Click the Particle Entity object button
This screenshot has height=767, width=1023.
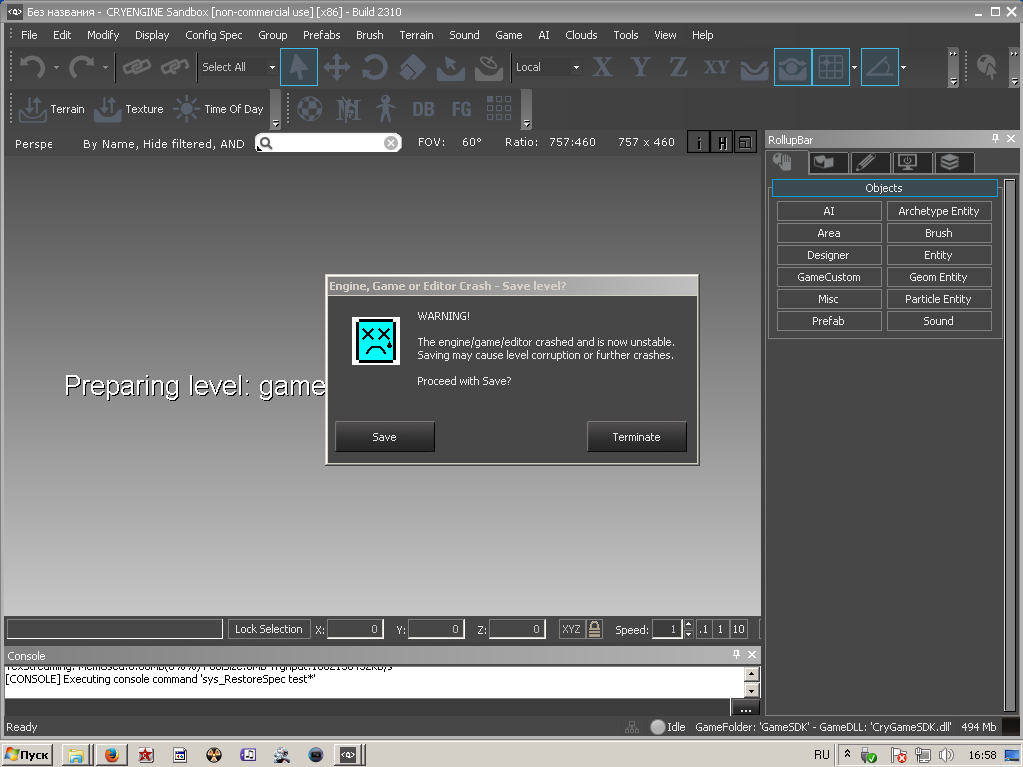coord(939,299)
